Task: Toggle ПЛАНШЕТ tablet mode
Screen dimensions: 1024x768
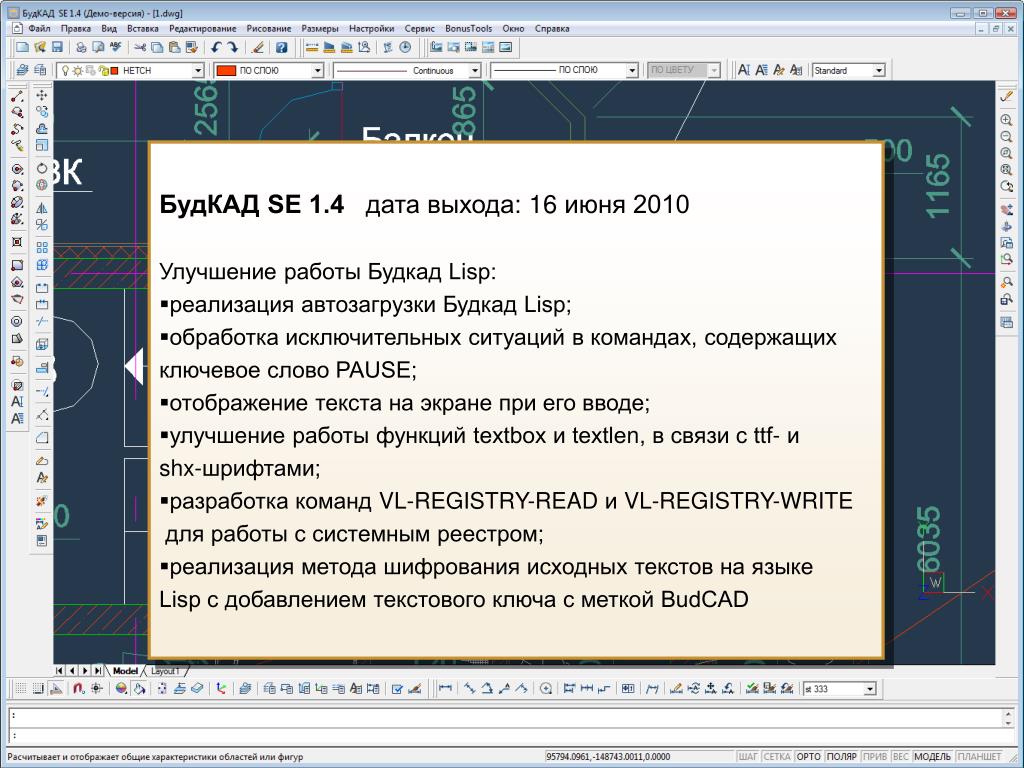Action: pyautogui.click(x=980, y=756)
